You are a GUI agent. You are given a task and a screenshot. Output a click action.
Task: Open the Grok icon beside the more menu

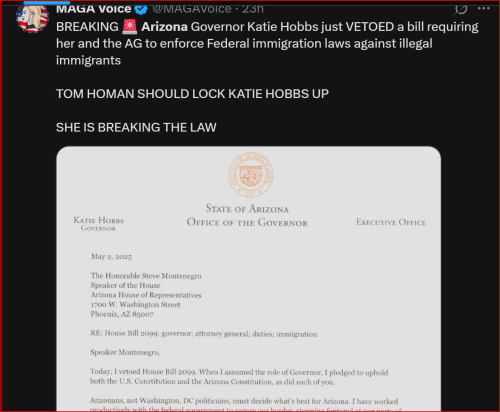461,9
